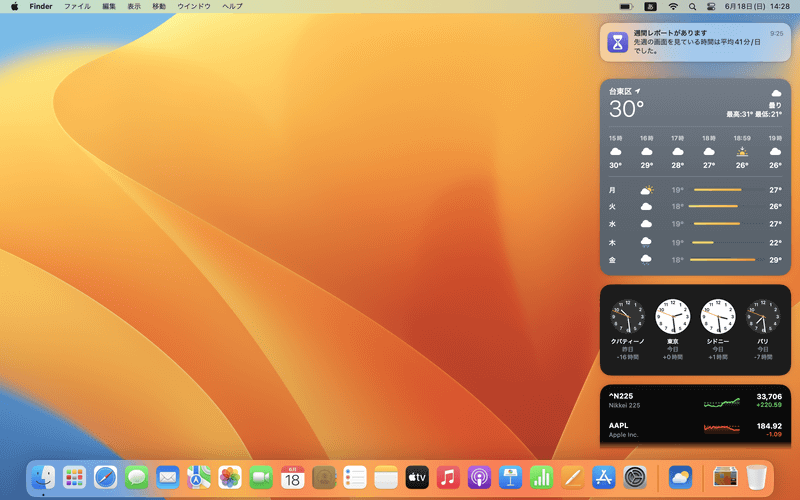
Task: Open the ファイル menu
Action: pyautogui.click(x=77, y=6)
